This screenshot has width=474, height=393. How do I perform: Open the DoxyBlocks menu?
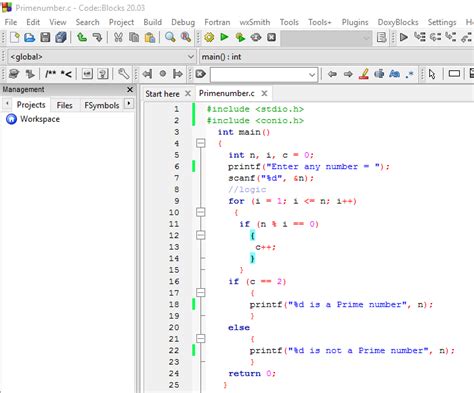tap(398, 22)
